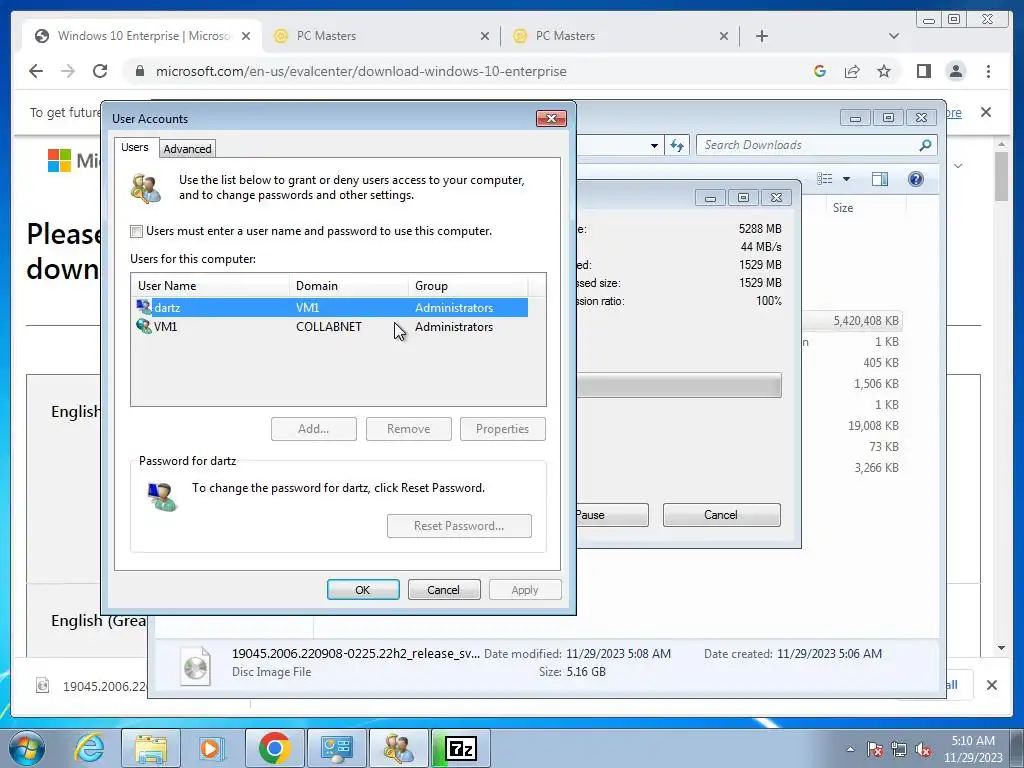This screenshot has height=768, width=1024.
Task: Select the VM1 COLLABNET user row
Action: (330, 327)
